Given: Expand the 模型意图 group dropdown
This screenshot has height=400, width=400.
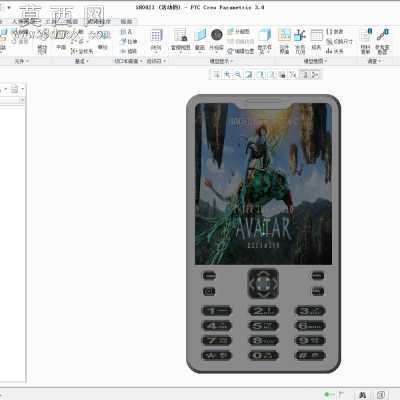Looking at the screenshot, I should coord(315,61).
